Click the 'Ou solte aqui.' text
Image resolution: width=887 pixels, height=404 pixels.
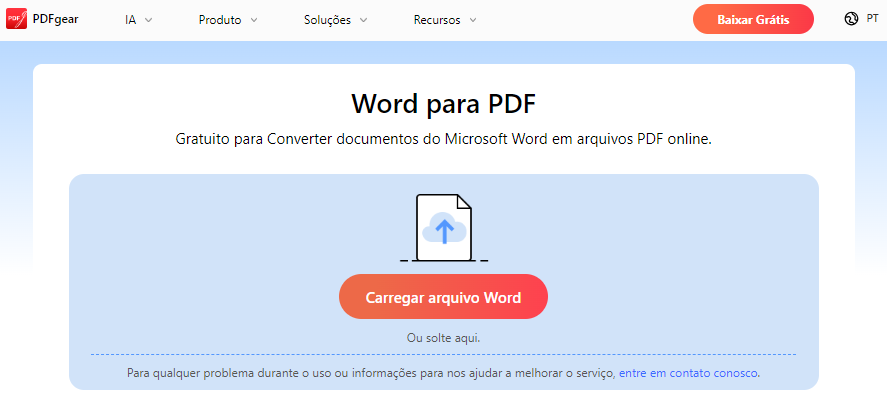(x=444, y=338)
